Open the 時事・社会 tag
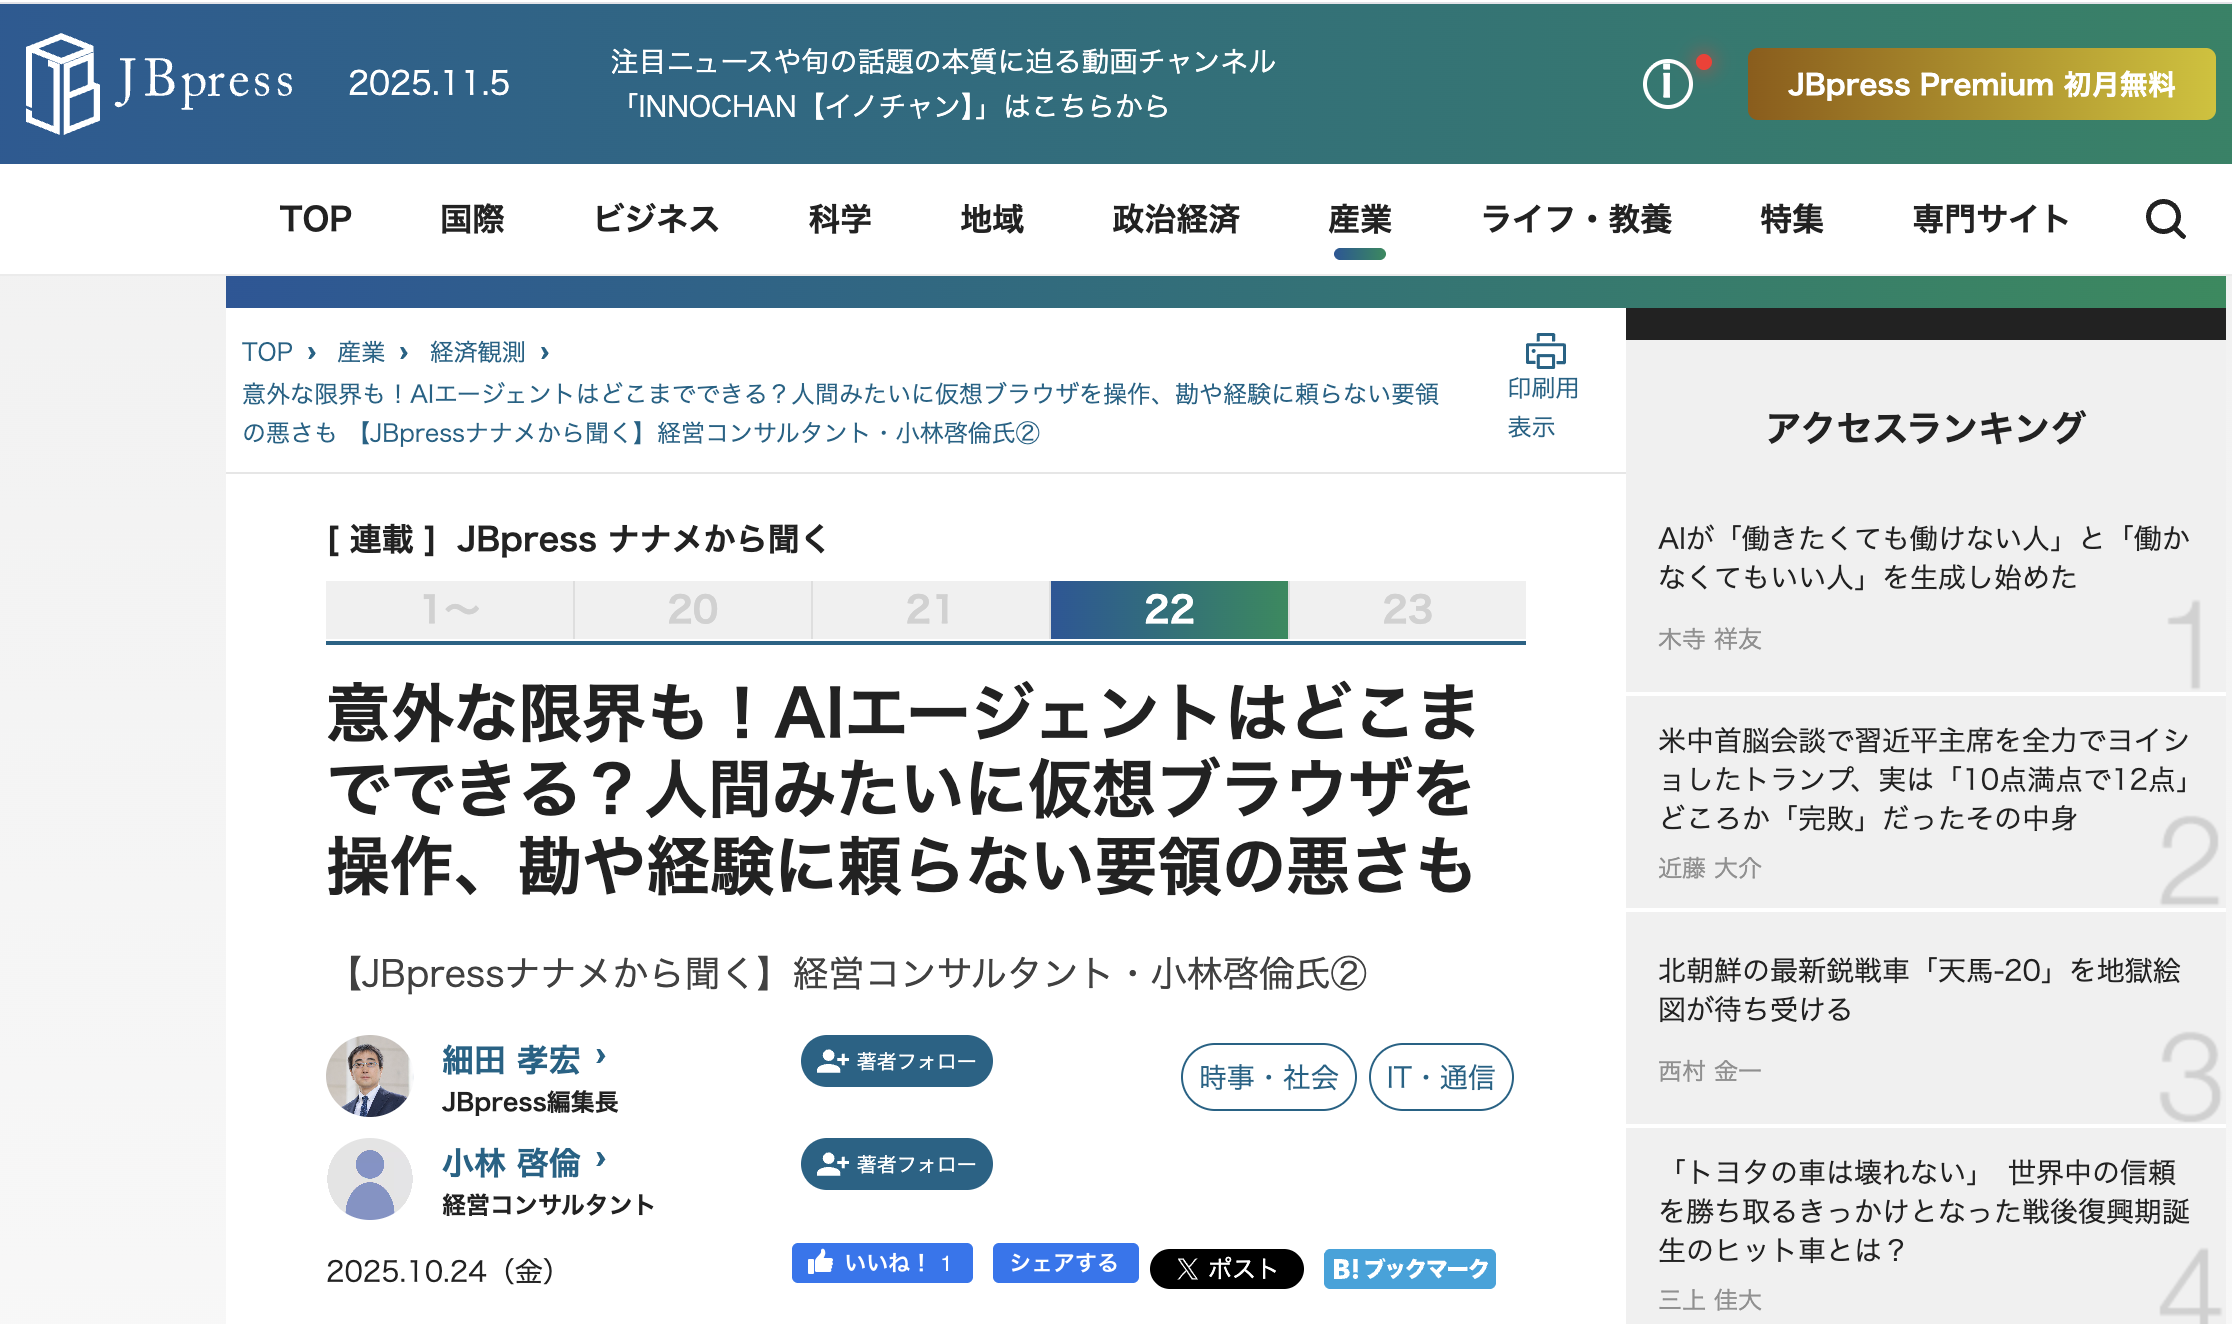 (x=1268, y=1077)
